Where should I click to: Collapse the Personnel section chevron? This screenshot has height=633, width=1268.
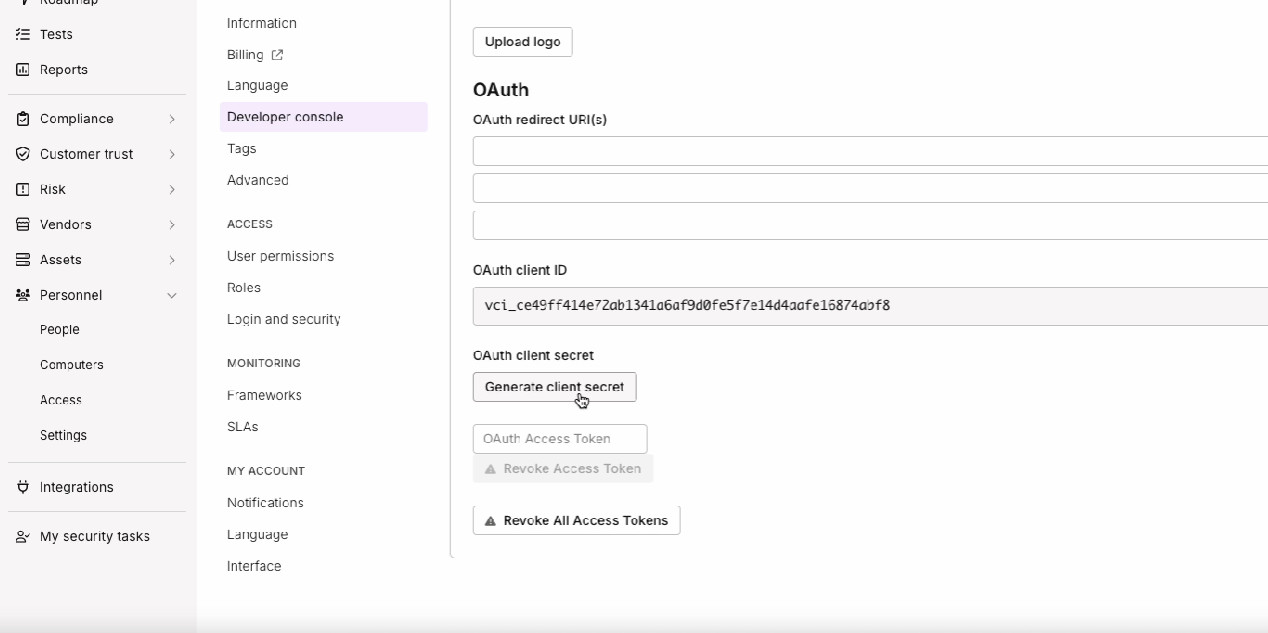coord(172,296)
